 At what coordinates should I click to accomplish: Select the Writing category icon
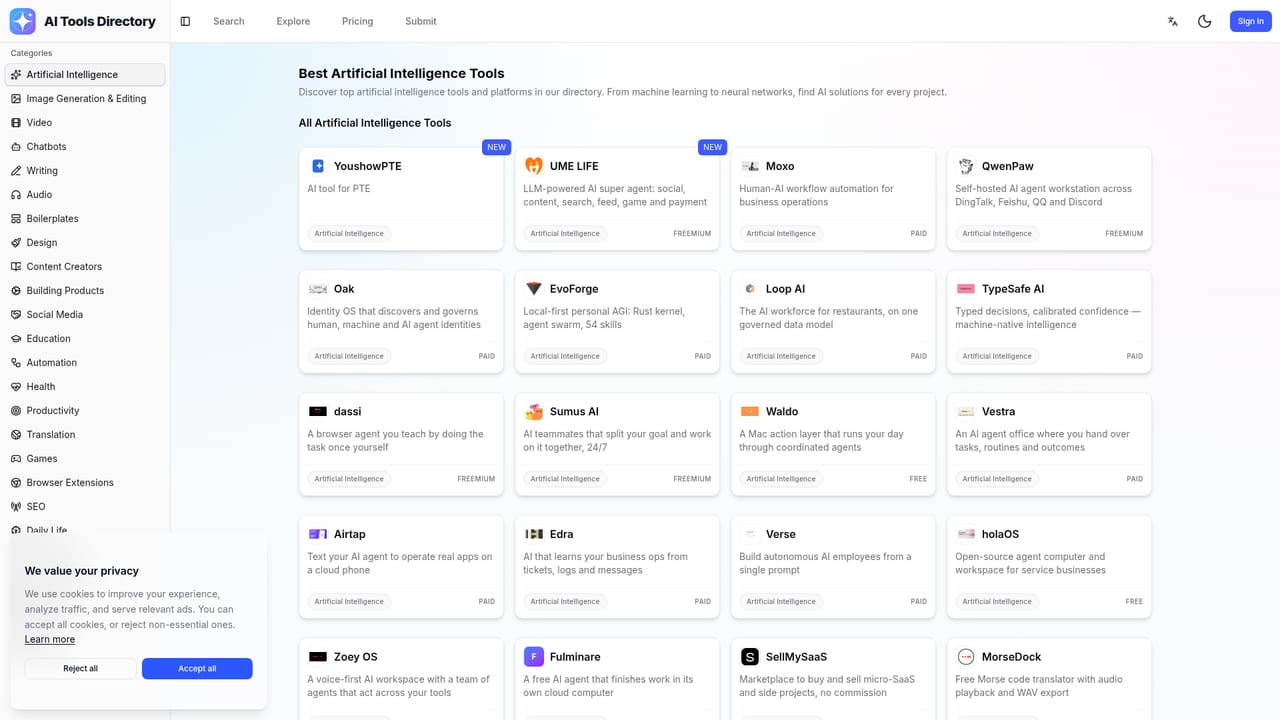16,171
